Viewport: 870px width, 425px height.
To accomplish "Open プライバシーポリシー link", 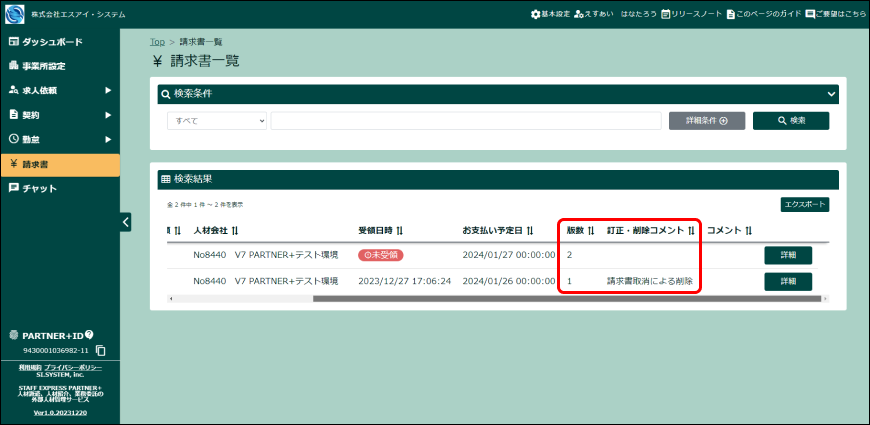I will pos(73,368).
